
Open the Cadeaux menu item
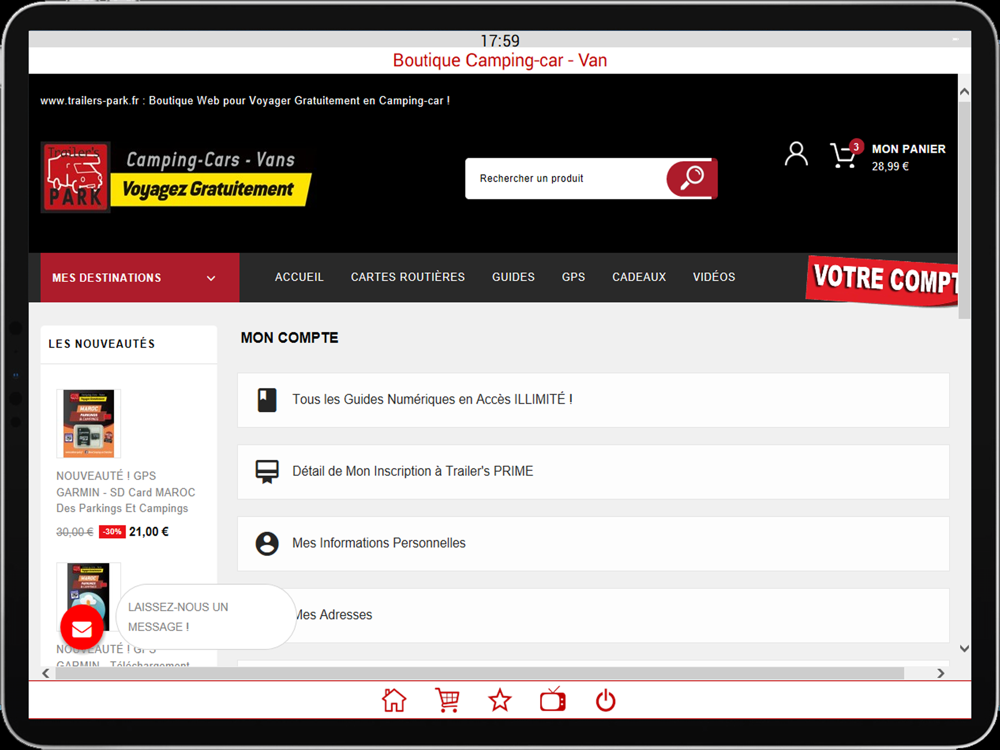pyautogui.click(x=639, y=277)
